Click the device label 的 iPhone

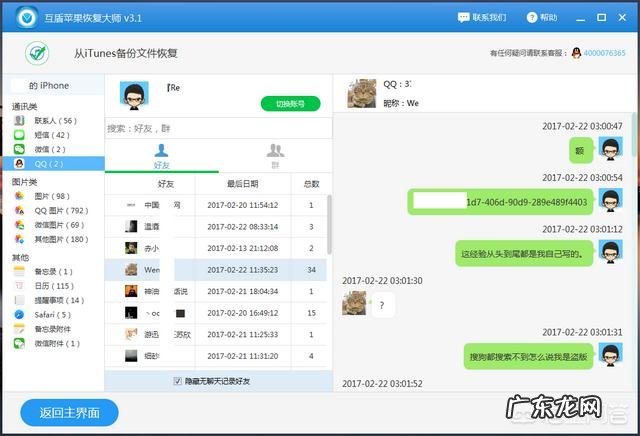[49, 86]
